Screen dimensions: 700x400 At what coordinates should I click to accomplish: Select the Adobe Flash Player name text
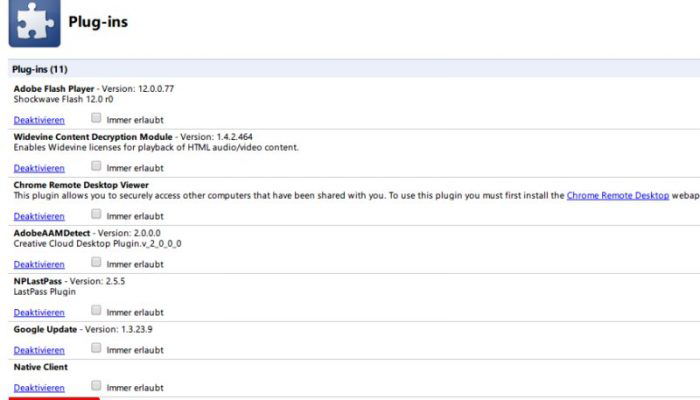tap(54, 88)
